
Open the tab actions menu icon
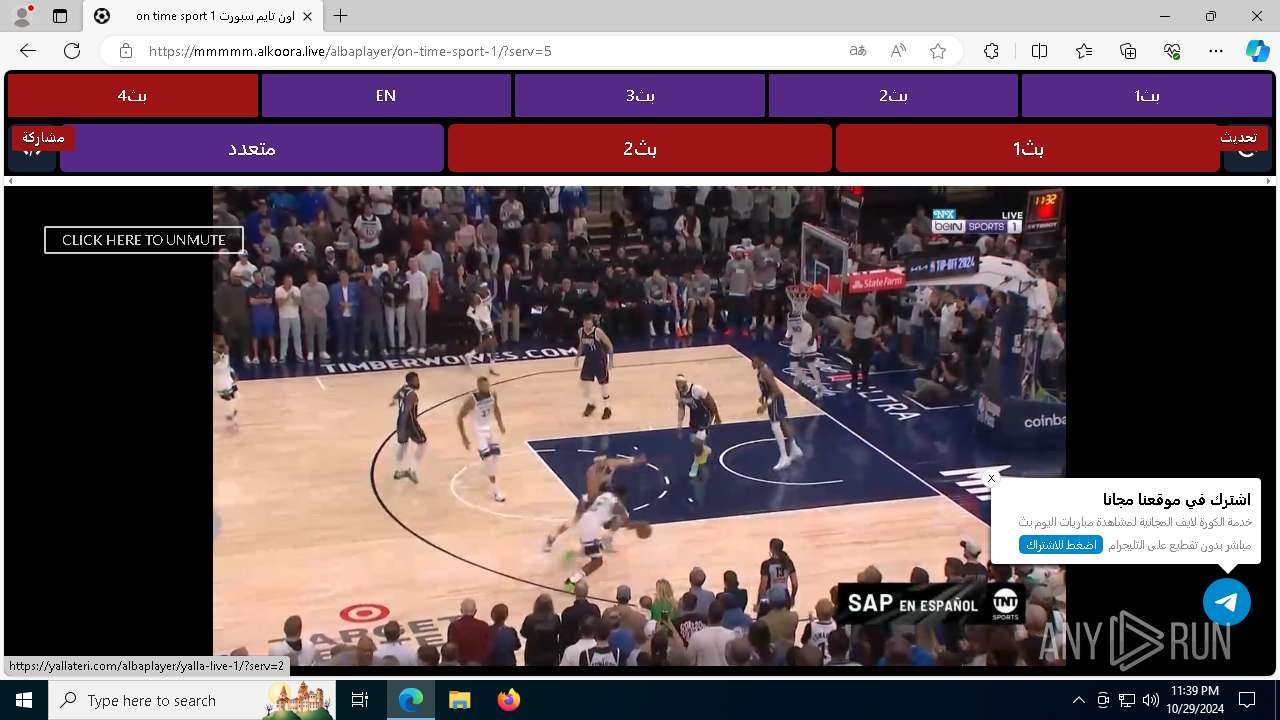(60, 16)
